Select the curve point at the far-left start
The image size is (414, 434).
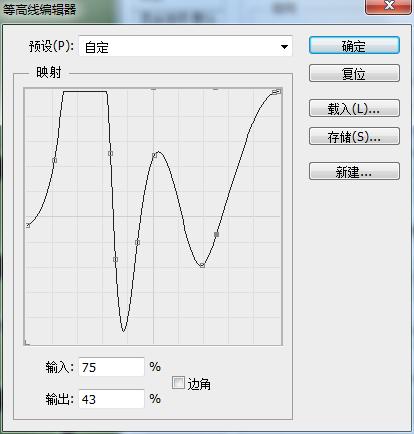(x=28, y=226)
